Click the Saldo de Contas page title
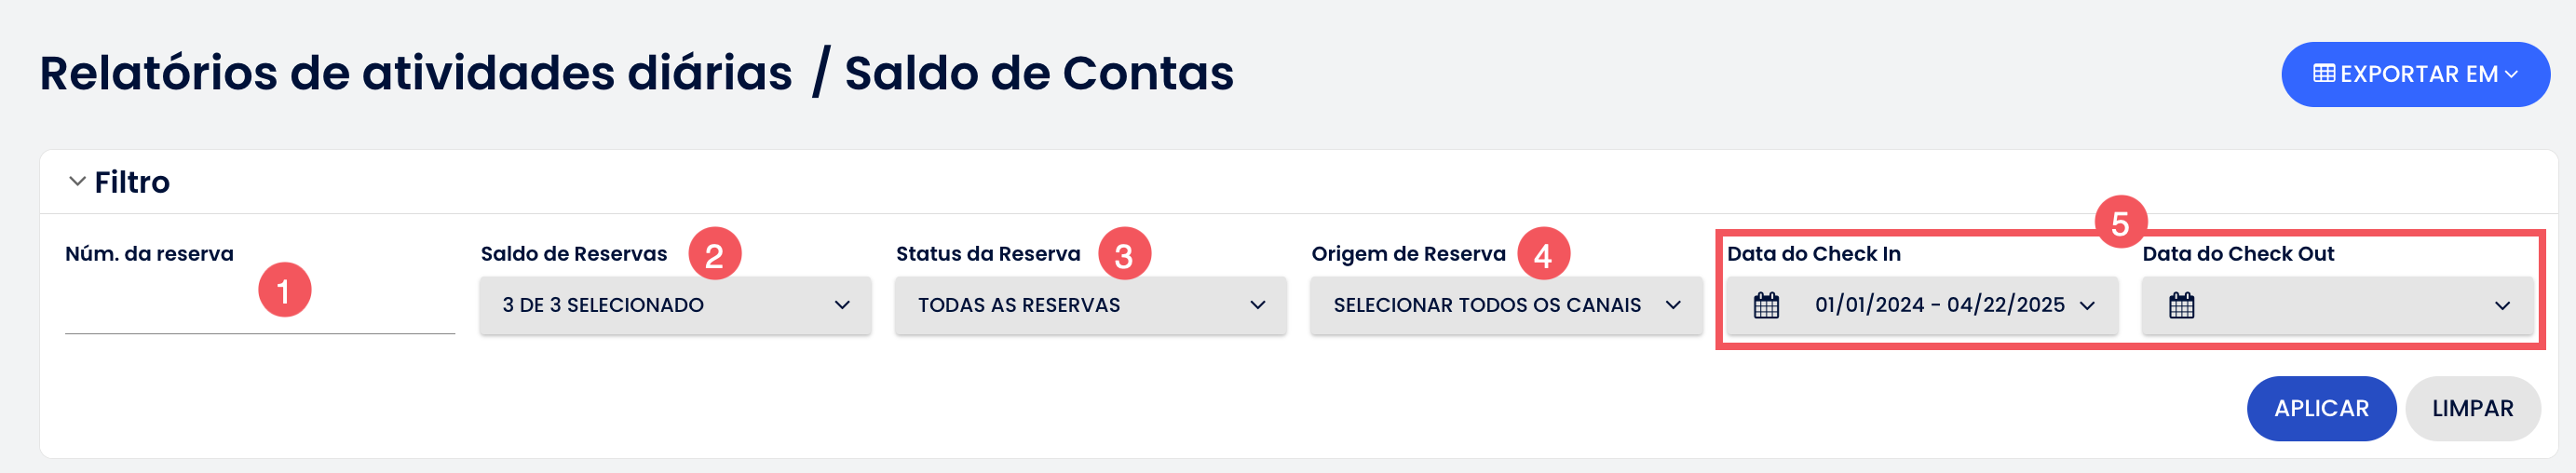Viewport: 2576px width, 473px height. (x=1038, y=74)
